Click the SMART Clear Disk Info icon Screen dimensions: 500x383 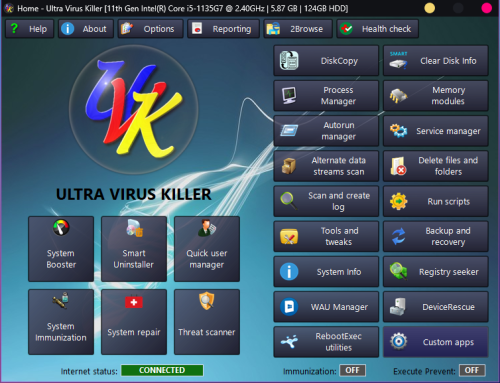click(x=399, y=61)
